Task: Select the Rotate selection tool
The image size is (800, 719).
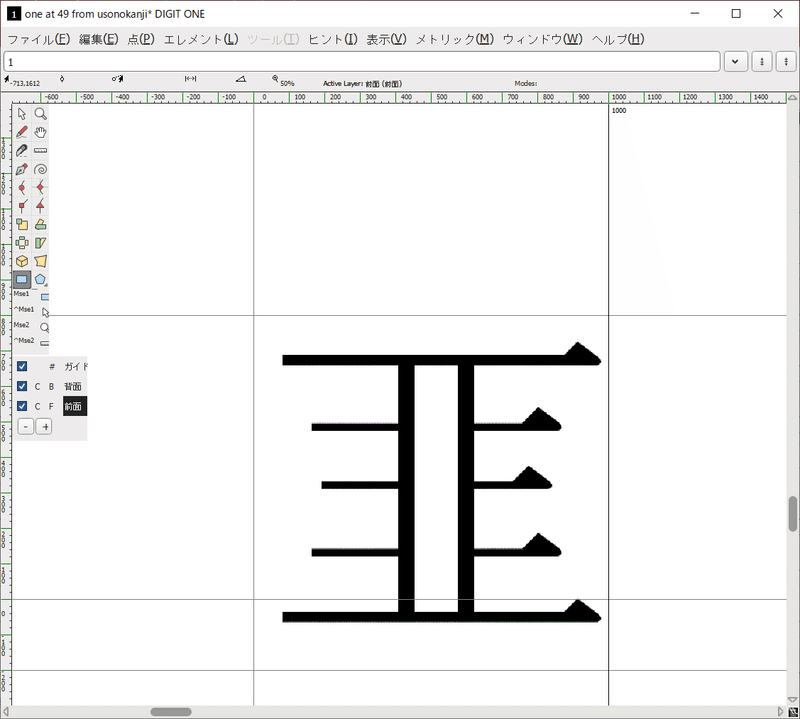Action: tap(40, 224)
